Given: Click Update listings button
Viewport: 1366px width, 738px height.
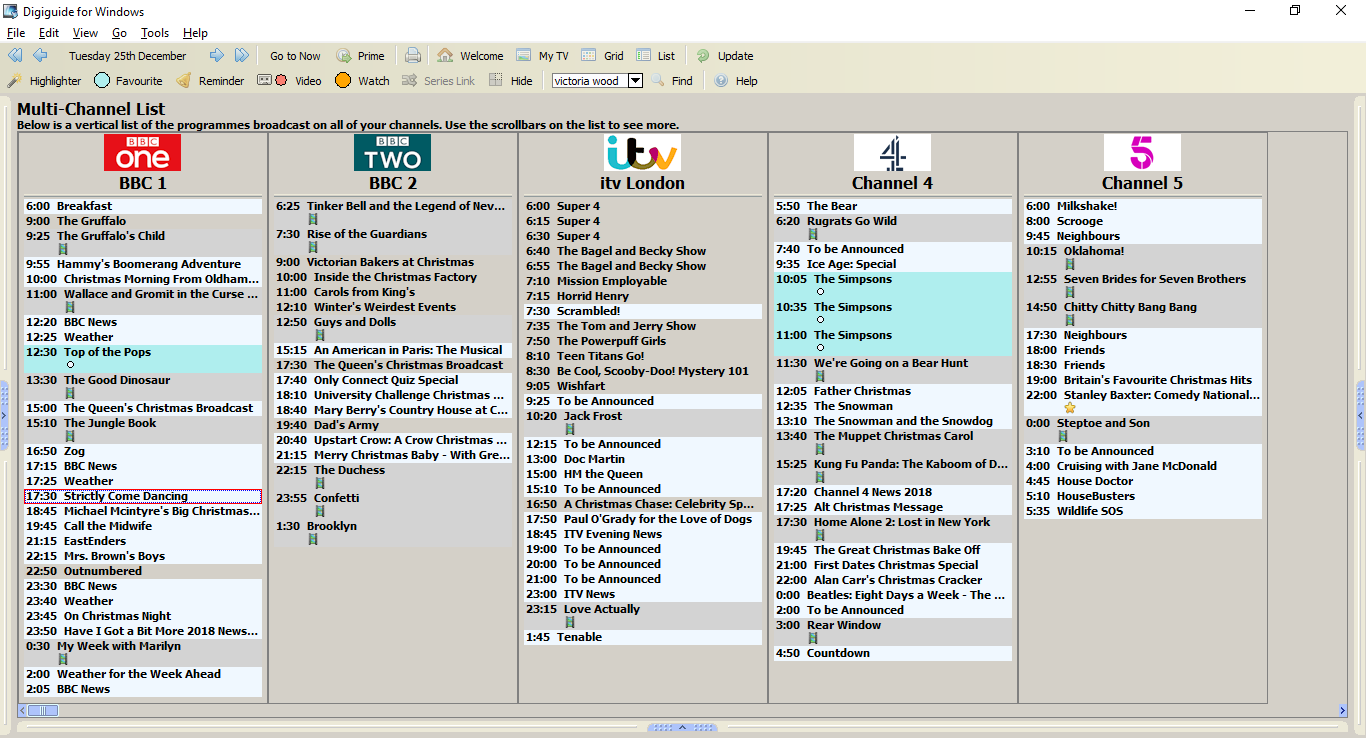Looking at the screenshot, I should pos(725,56).
